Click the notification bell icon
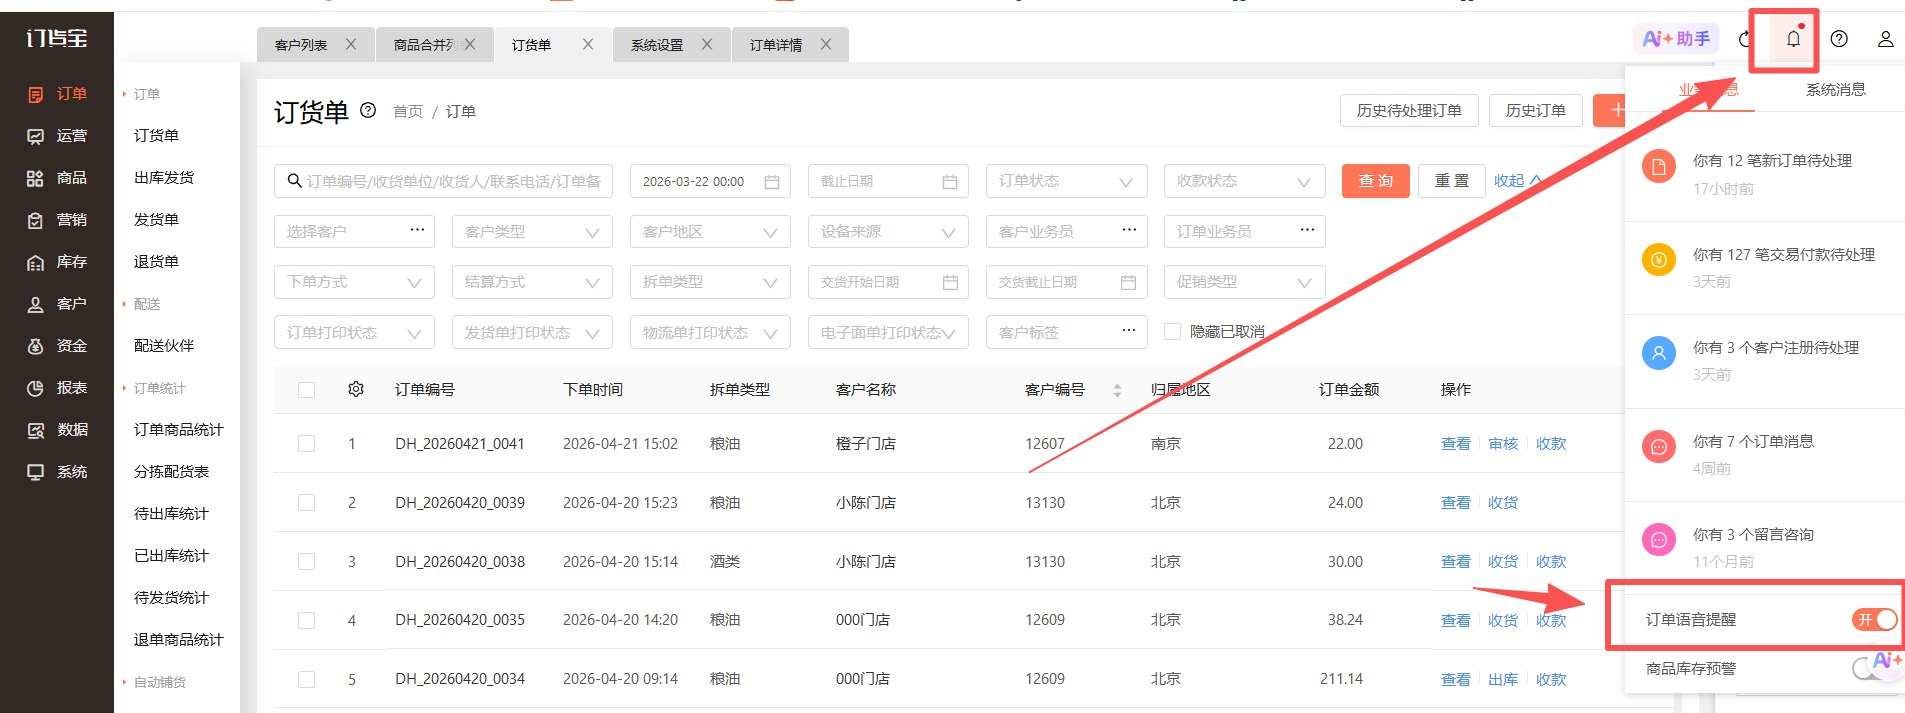The width and height of the screenshot is (1905, 713). [1793, 39]
